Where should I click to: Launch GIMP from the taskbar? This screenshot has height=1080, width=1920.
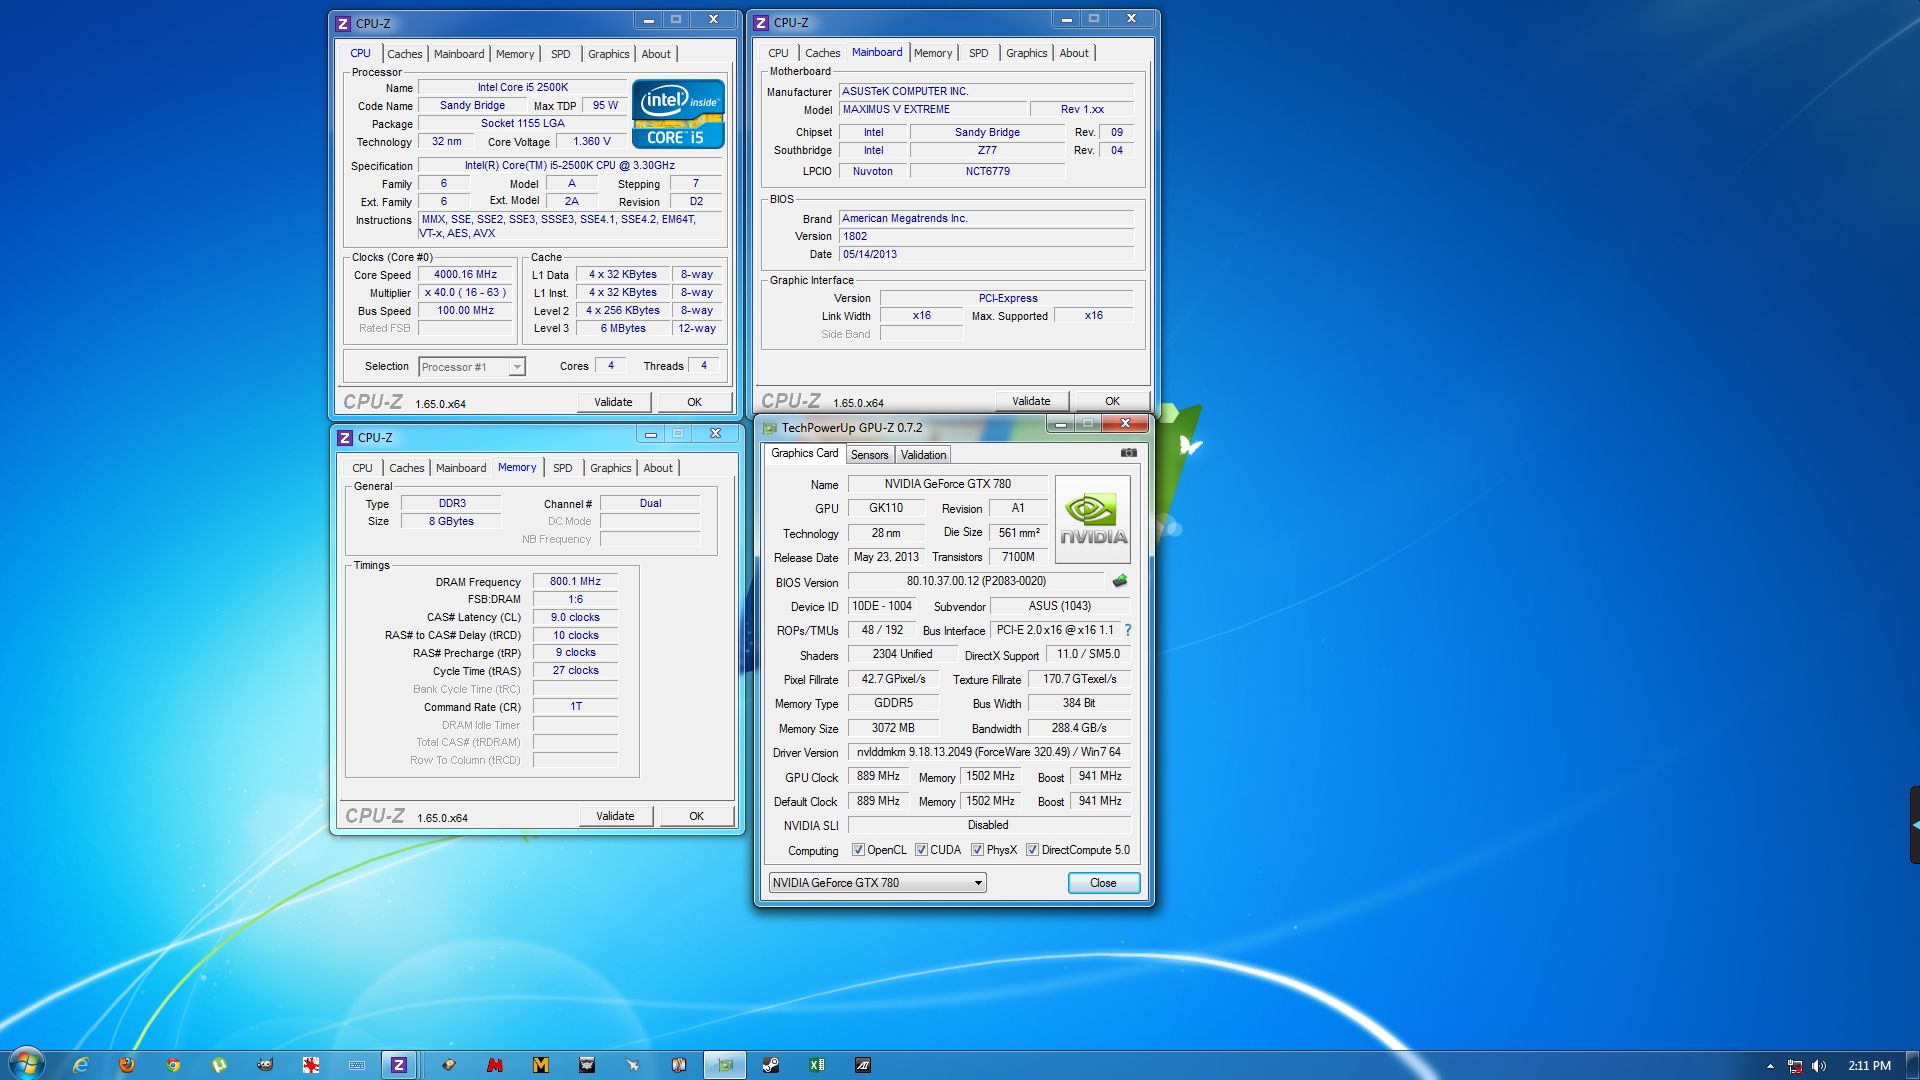265,1065
